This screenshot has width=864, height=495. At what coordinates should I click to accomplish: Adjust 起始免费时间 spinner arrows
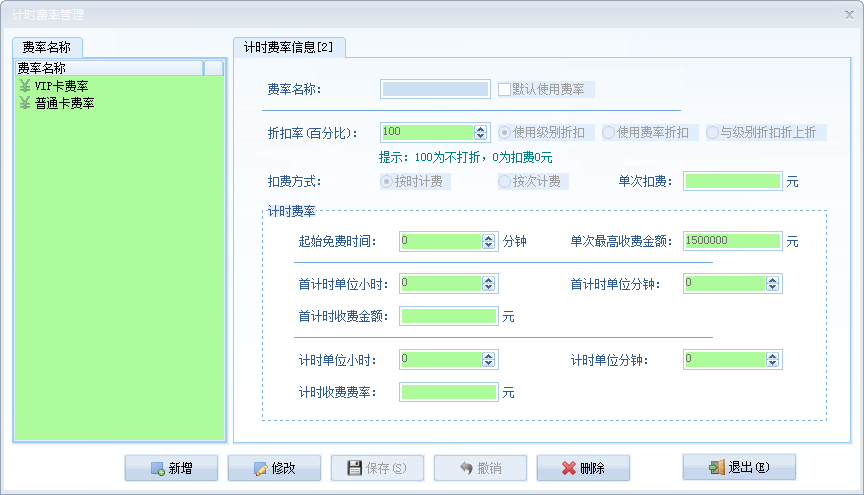click(x=488, y=241)
